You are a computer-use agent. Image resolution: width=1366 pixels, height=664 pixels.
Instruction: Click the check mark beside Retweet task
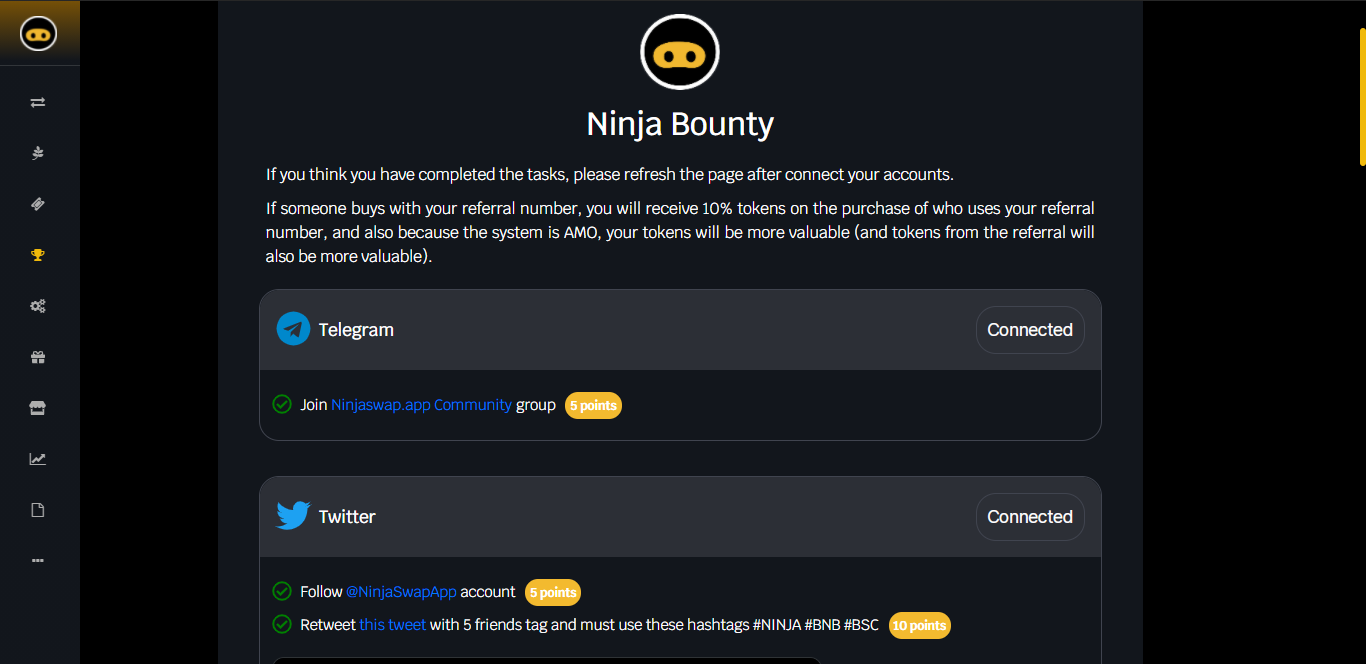282,624
